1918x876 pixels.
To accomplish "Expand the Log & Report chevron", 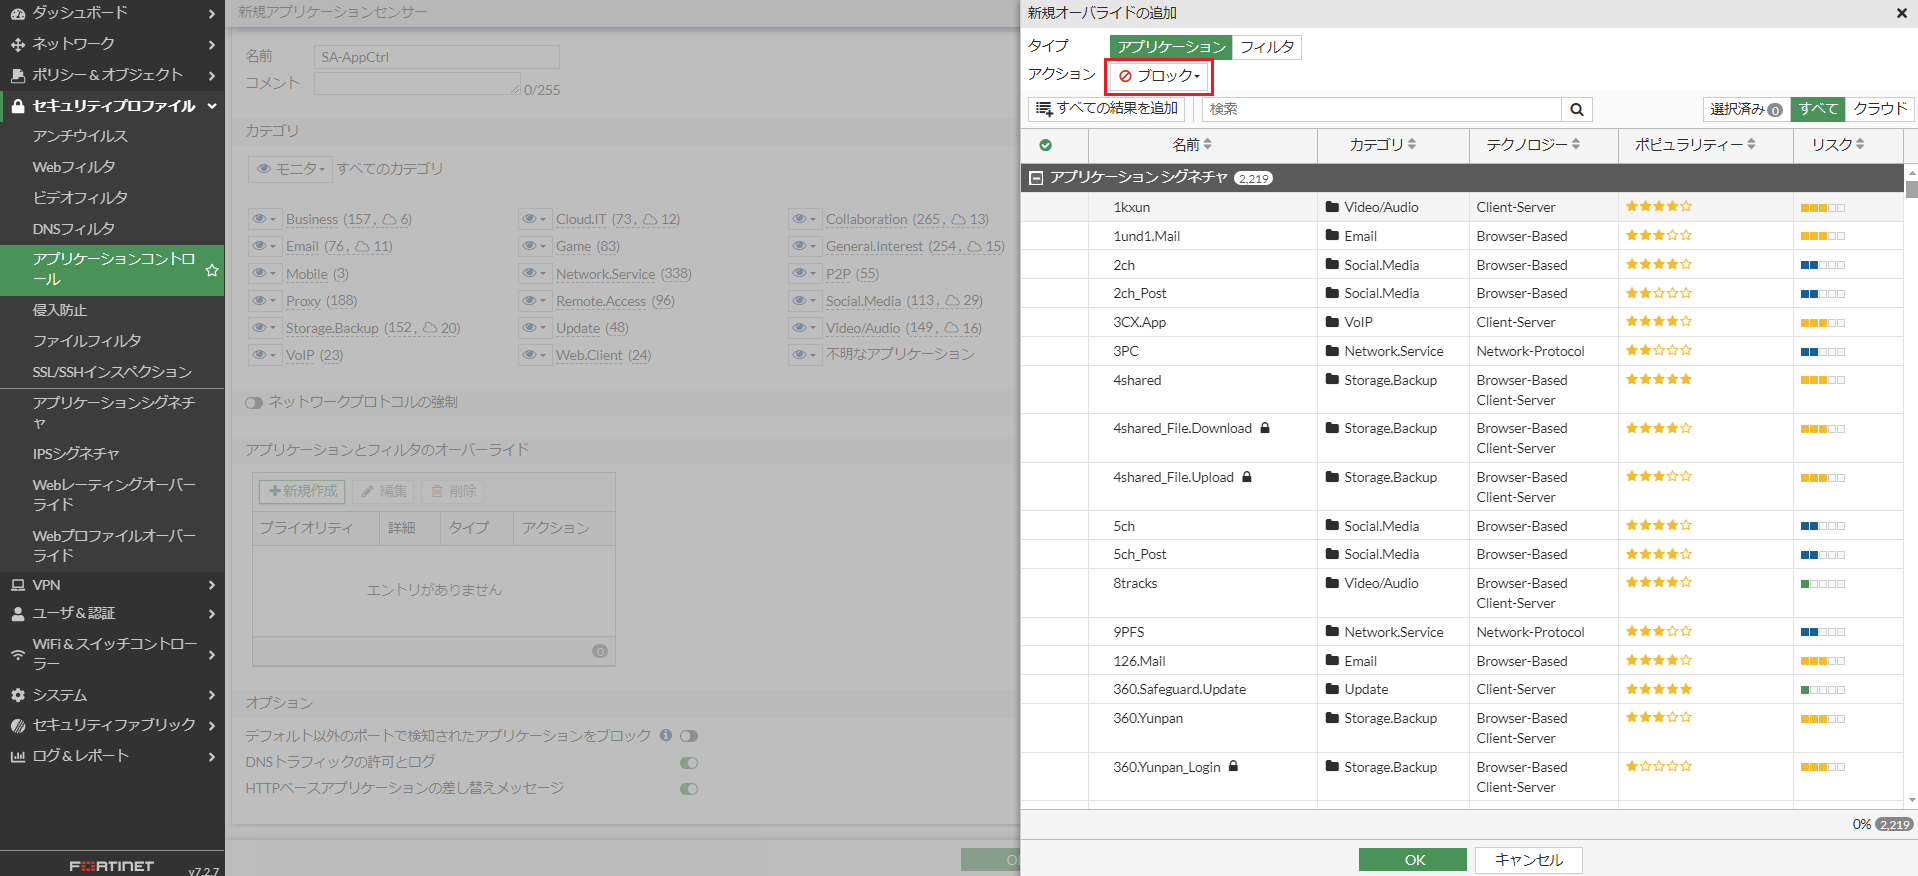I will 211,757.
